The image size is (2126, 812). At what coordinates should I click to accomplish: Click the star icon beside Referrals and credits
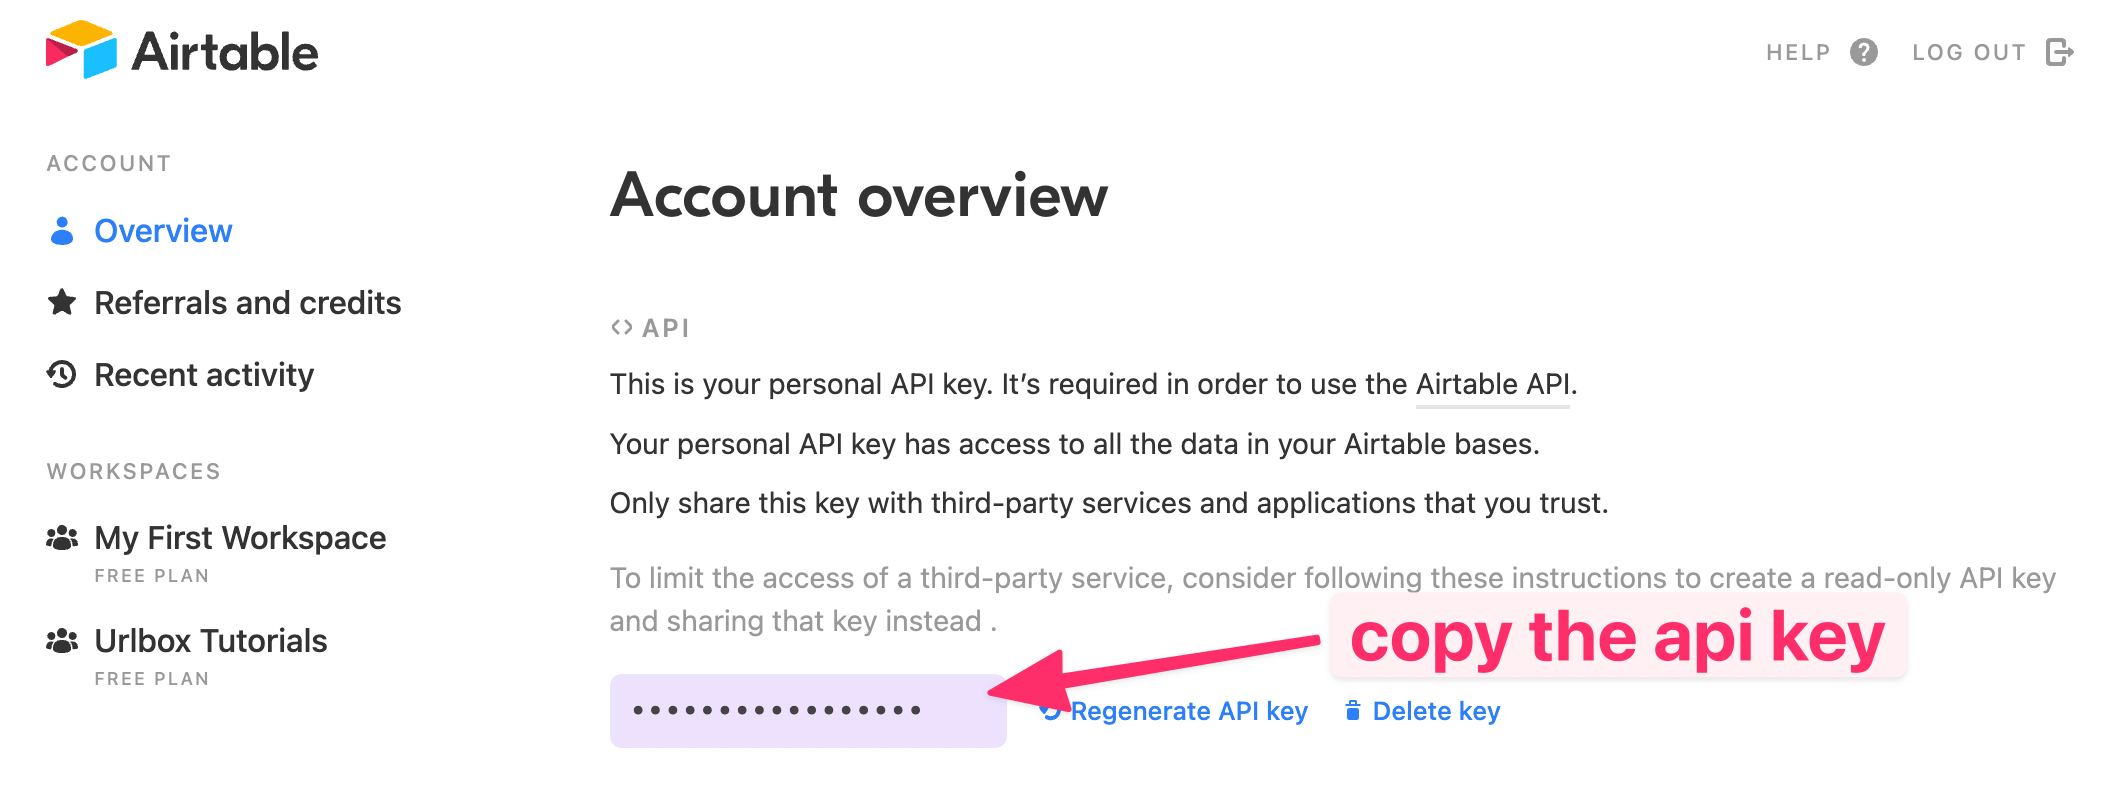(61, 302)
